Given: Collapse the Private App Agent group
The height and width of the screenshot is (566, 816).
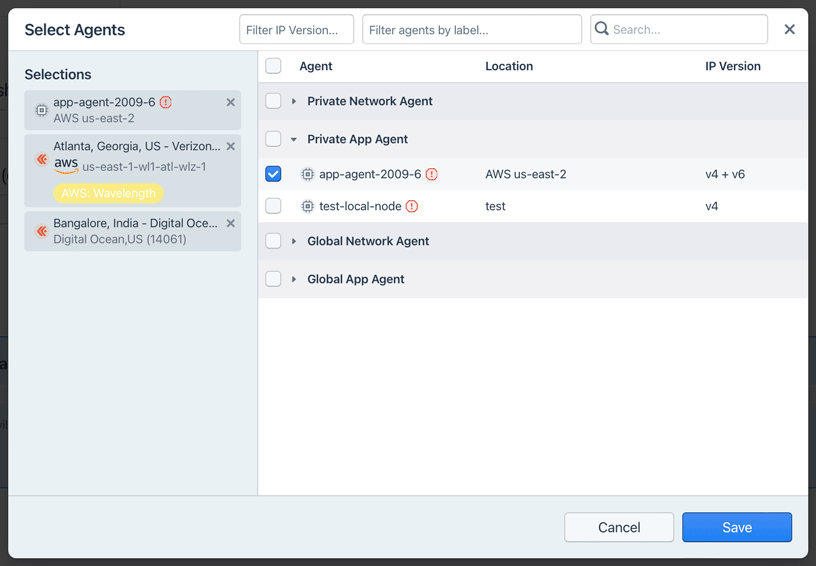Looking at the screenshot, I should click(x=294, y=139).
